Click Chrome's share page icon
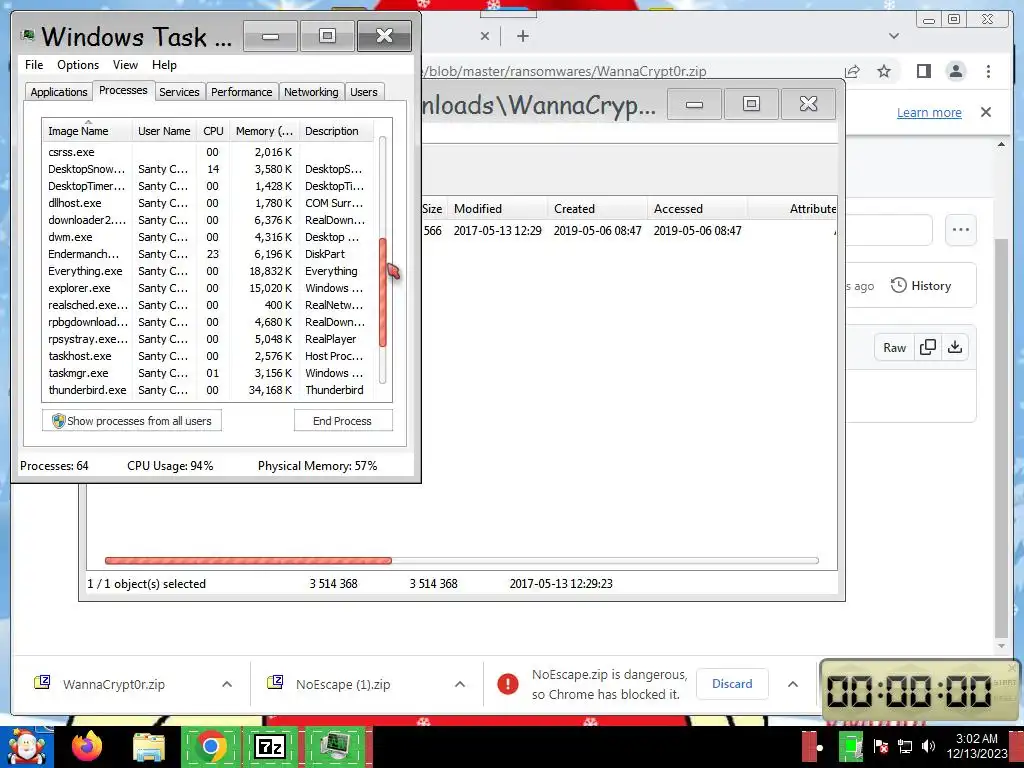The image size is (1024, 768). click(x=852, y=71)
